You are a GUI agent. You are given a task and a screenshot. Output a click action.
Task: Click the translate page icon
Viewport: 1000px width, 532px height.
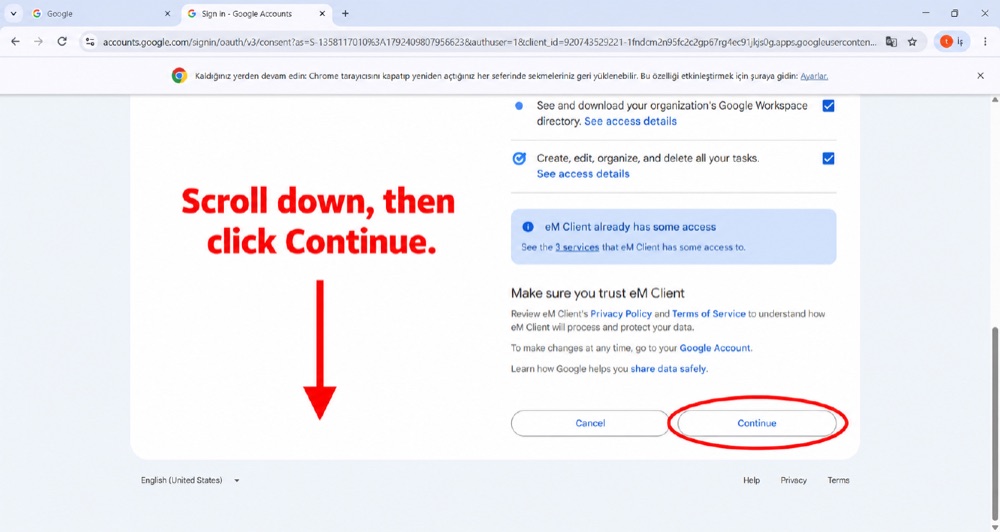point(891,41)
